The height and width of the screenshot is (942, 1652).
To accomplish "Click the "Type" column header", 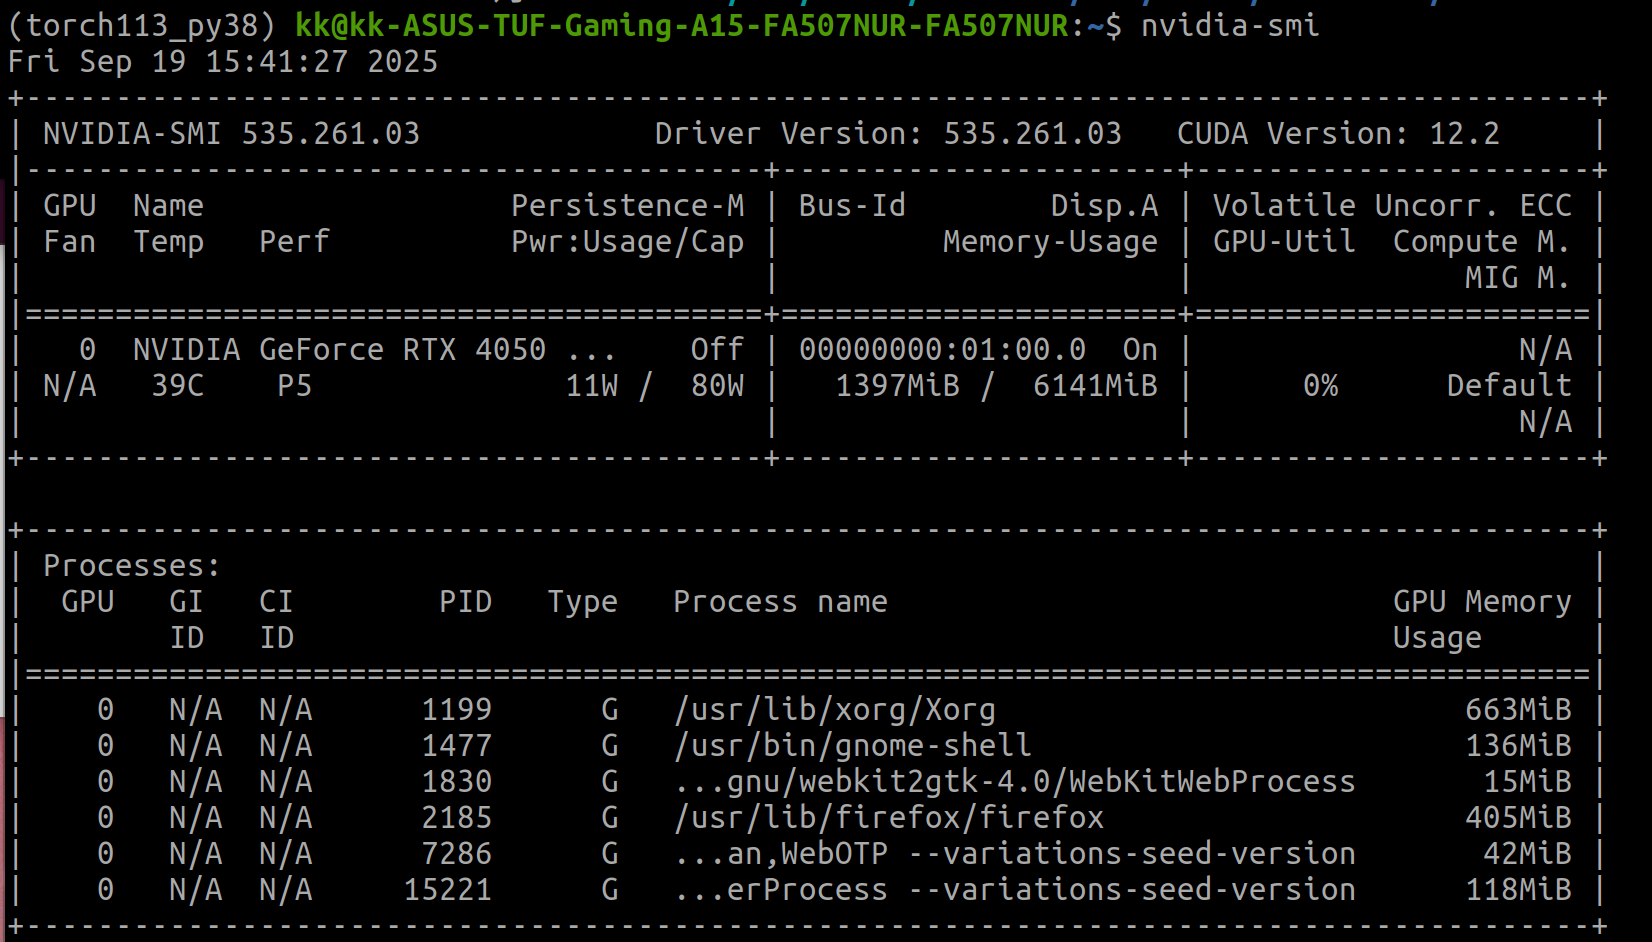I will tap(582, 602).
